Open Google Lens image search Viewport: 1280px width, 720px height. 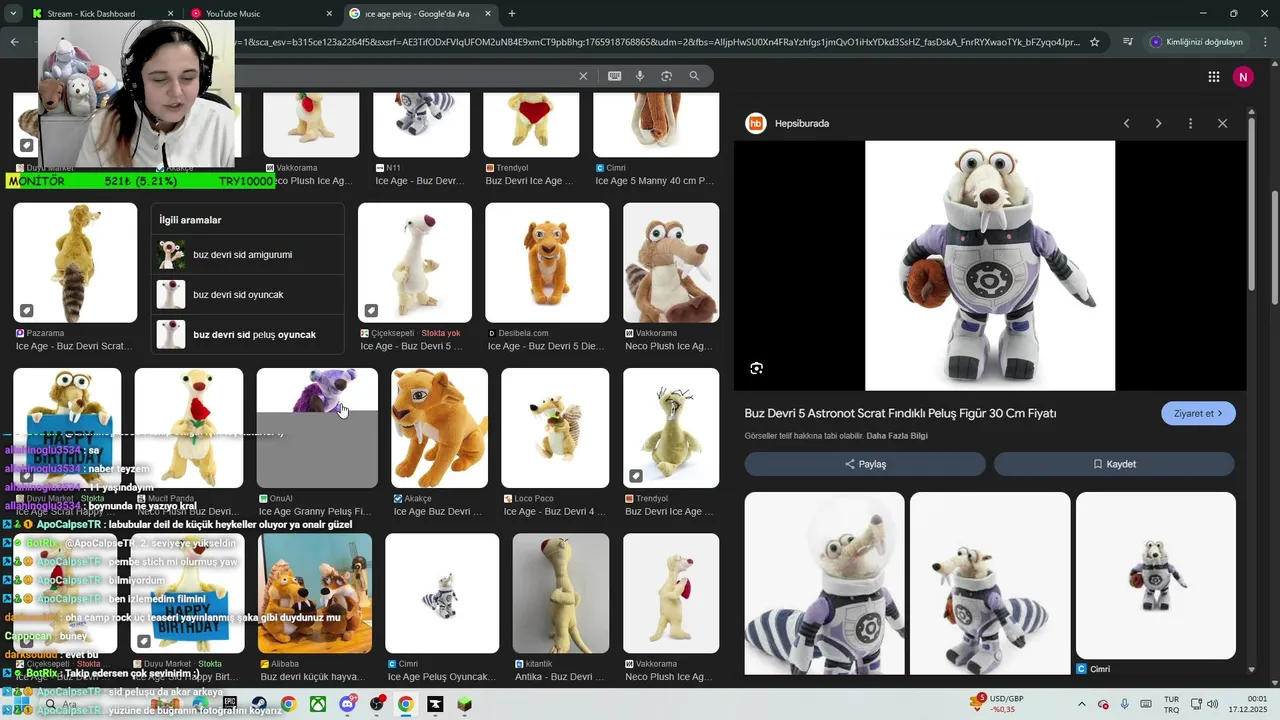click(x=666, y=76)
